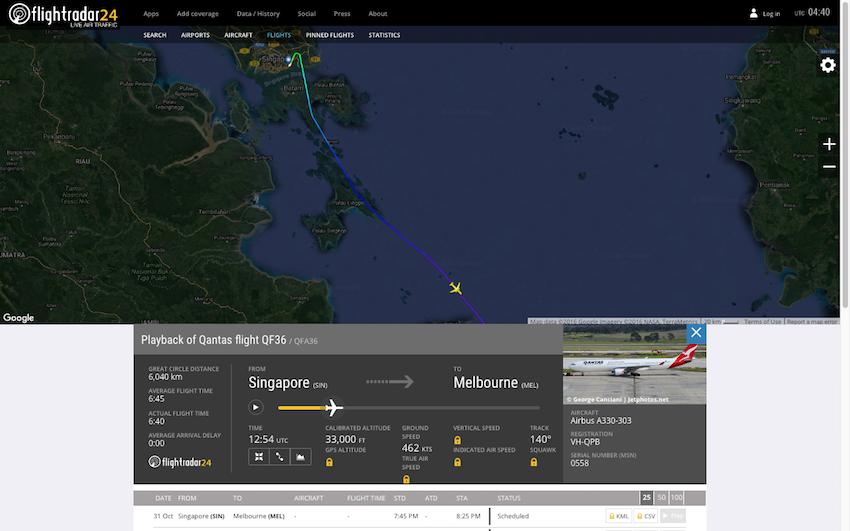Click the yellow aircraft icon on map
The image size is (850, 531).
[x=455, y=288]
